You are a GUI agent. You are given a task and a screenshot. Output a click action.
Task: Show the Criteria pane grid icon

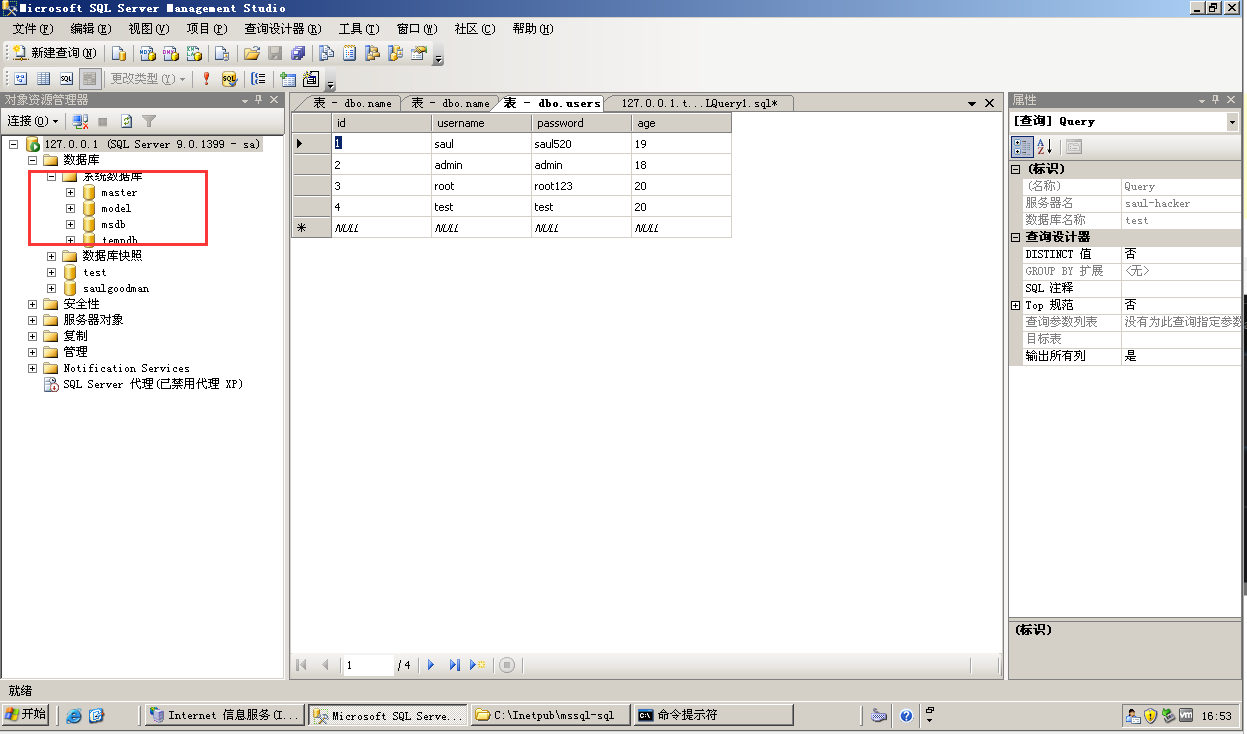[43, 79]
